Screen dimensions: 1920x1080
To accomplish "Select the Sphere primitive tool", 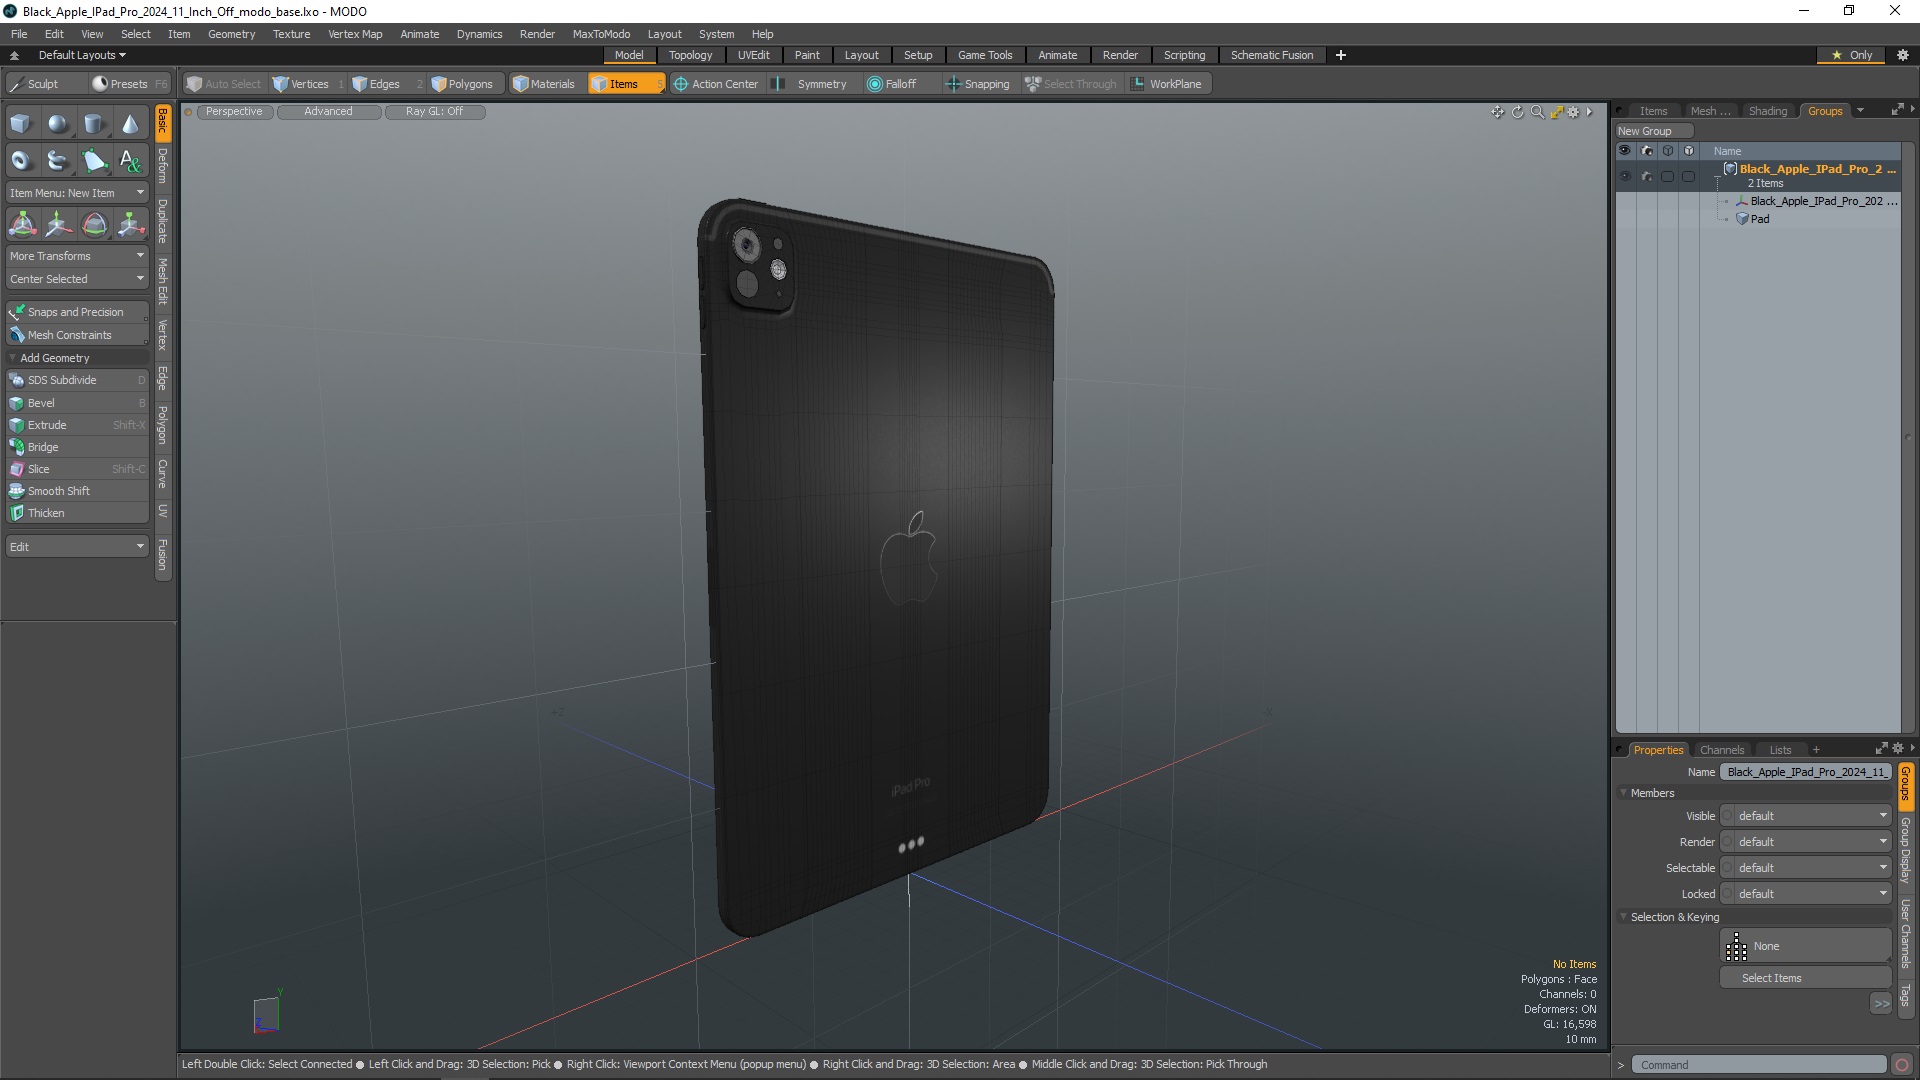I will [58, 124].
